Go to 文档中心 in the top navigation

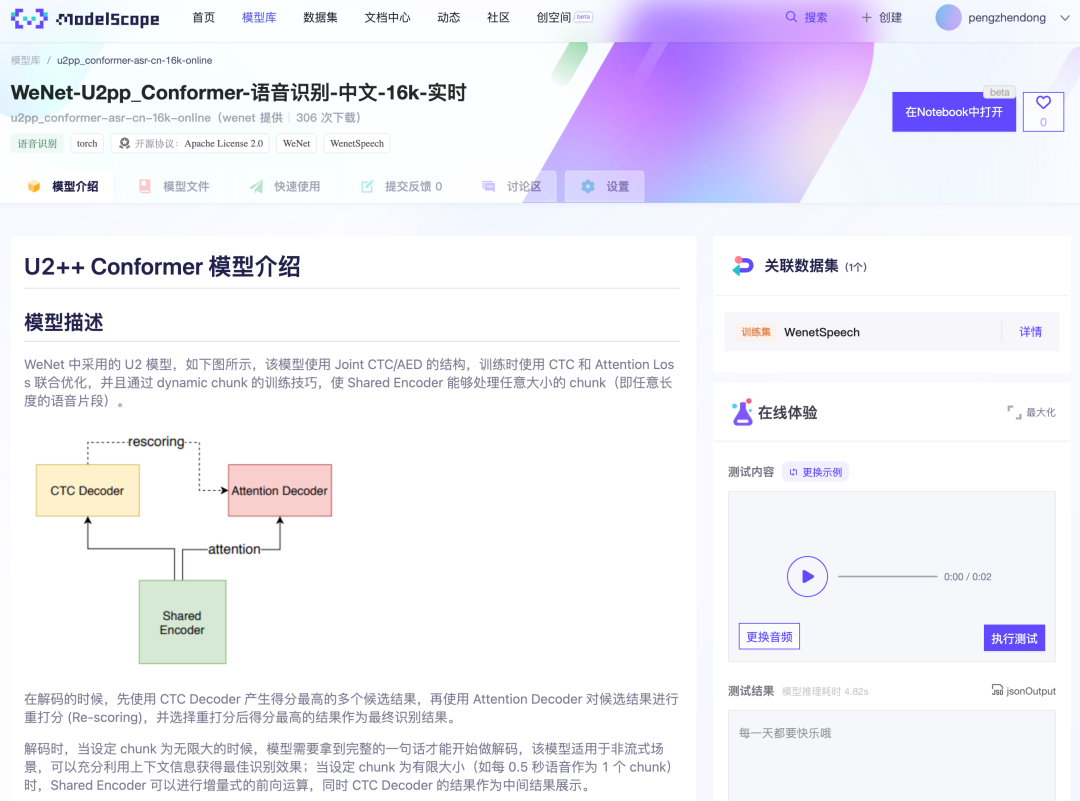[x=386, y=17]
